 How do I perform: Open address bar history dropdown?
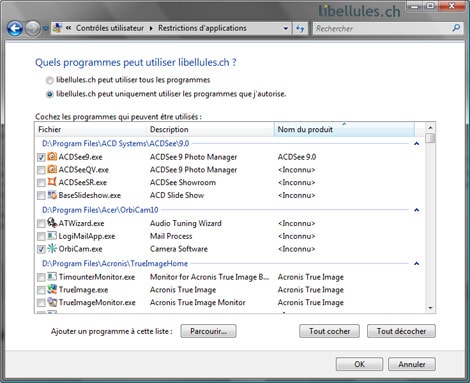[286, 28]
